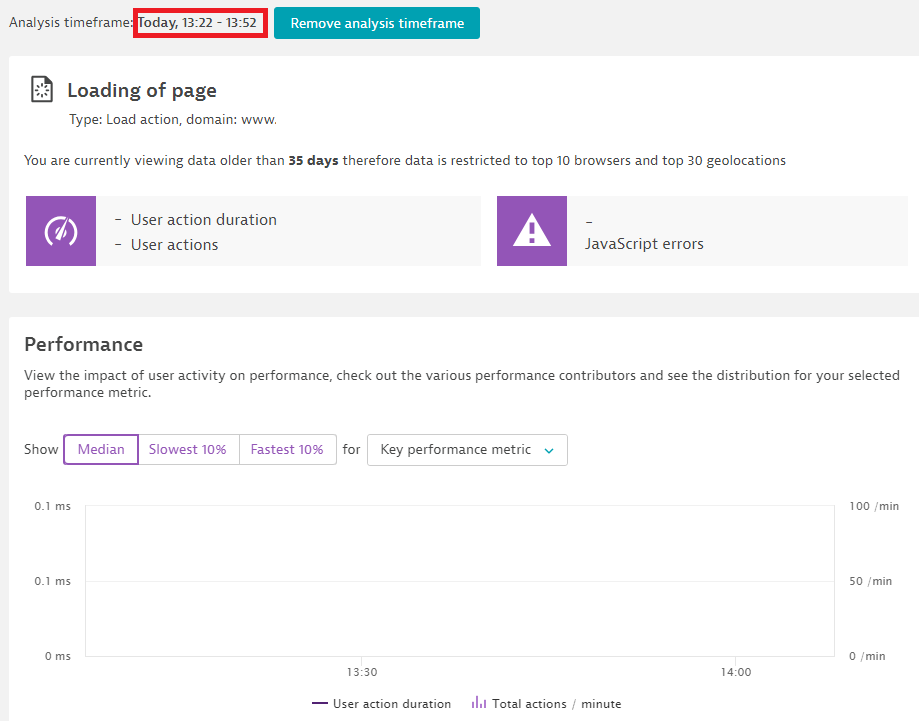Click the 13:30 time marker on the chart
This screenshot has width=919, height=721.
(x=362, y=673)
